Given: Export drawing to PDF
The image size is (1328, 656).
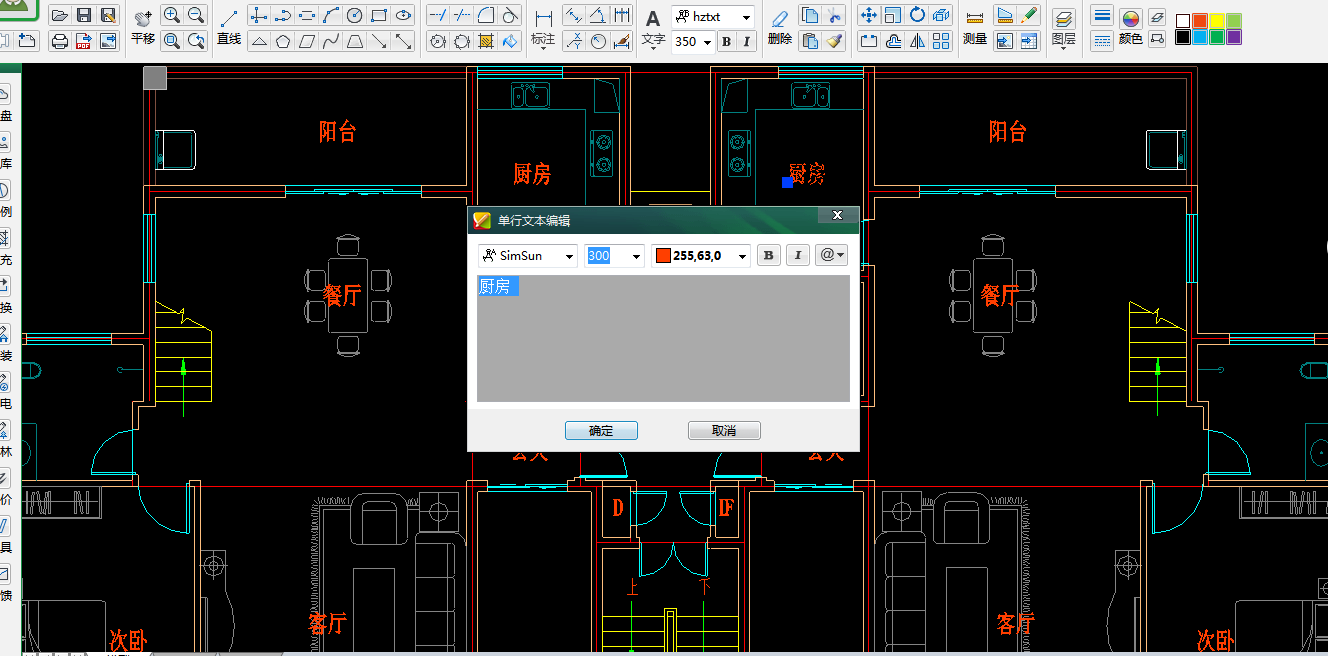Looking at the screenshot, I should tap(84, 41).
